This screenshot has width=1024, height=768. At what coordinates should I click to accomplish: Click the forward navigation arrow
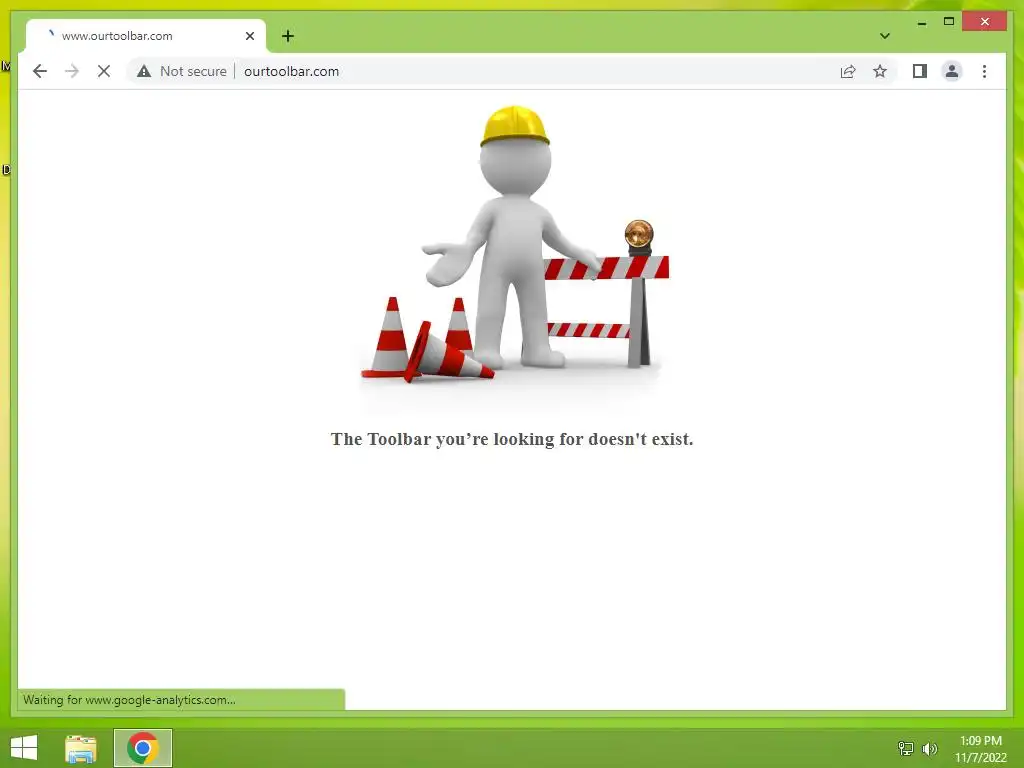coord(72,71)
